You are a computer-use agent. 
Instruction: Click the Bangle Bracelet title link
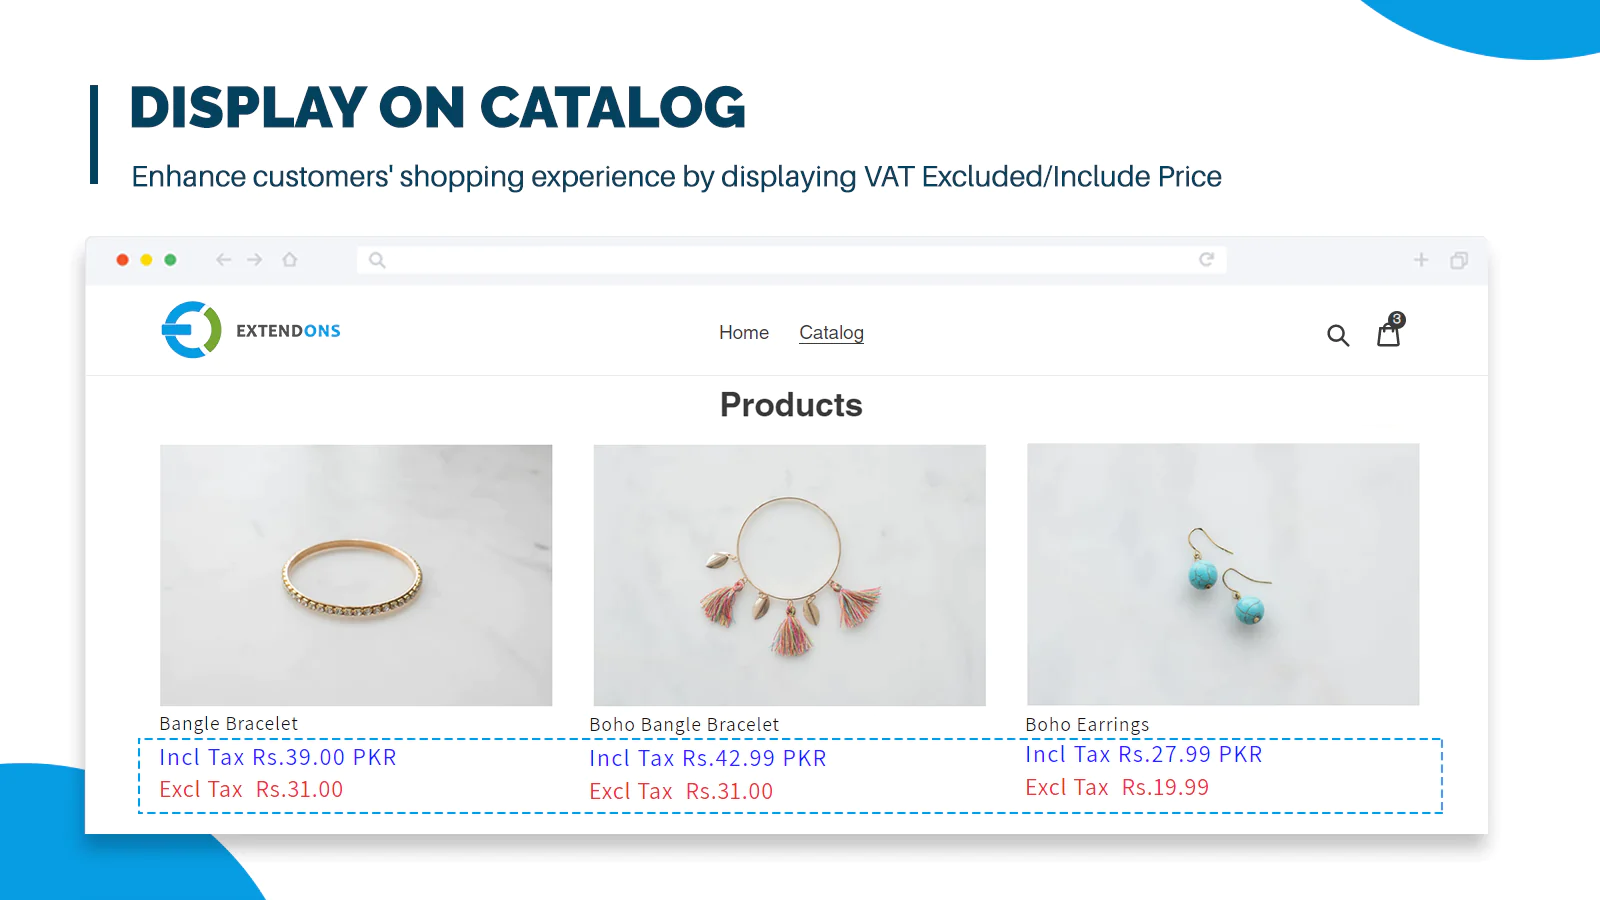pos(229,724)
